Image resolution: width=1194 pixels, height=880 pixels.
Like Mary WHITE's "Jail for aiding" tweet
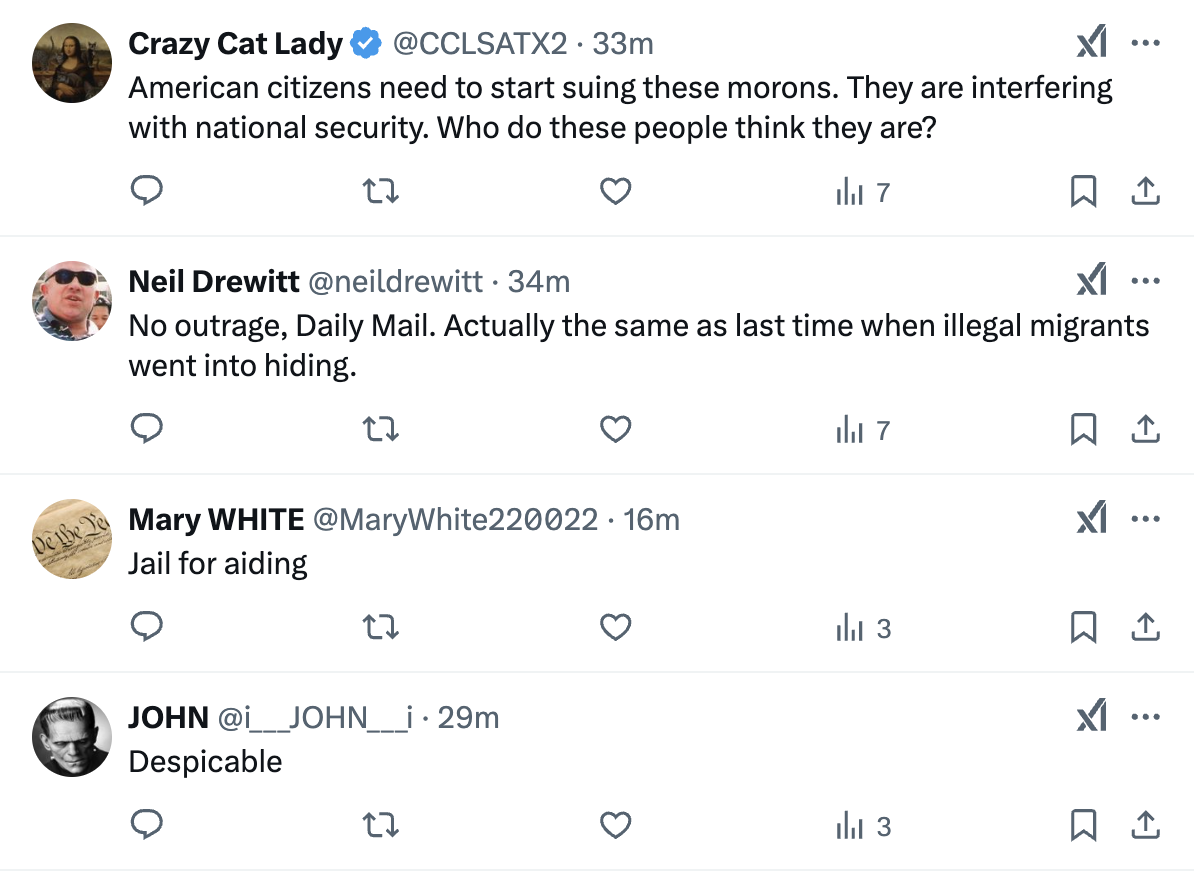click(x=615, y=627)
